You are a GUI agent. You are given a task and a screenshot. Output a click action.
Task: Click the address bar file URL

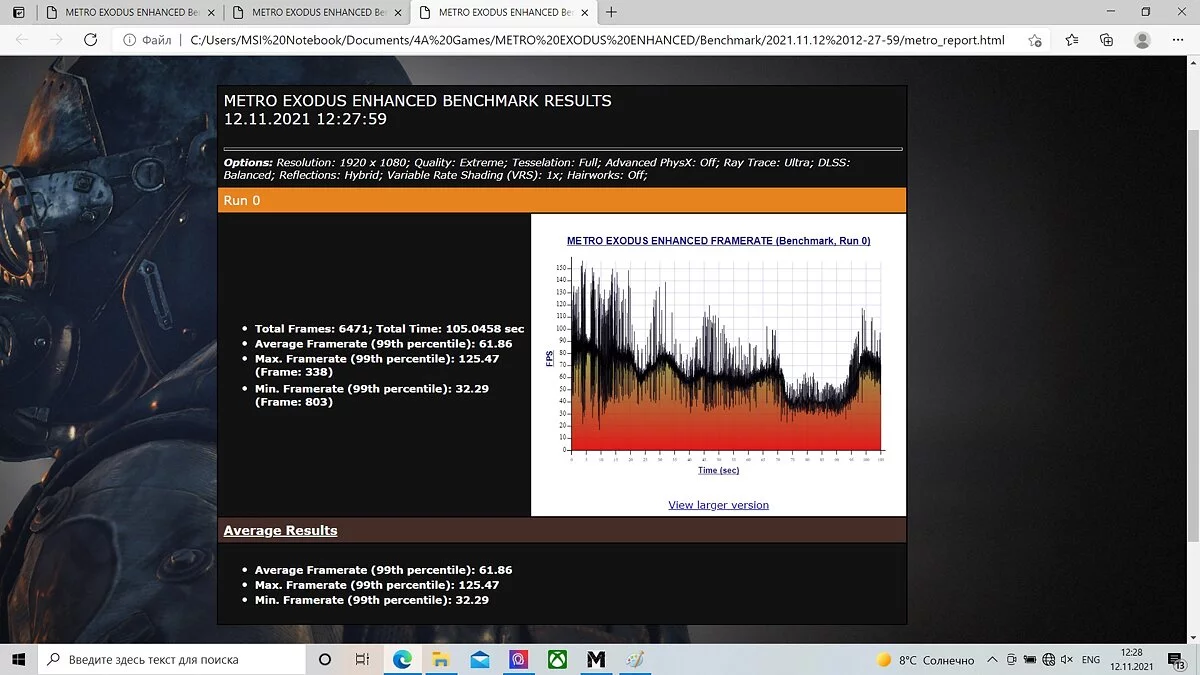597,40
